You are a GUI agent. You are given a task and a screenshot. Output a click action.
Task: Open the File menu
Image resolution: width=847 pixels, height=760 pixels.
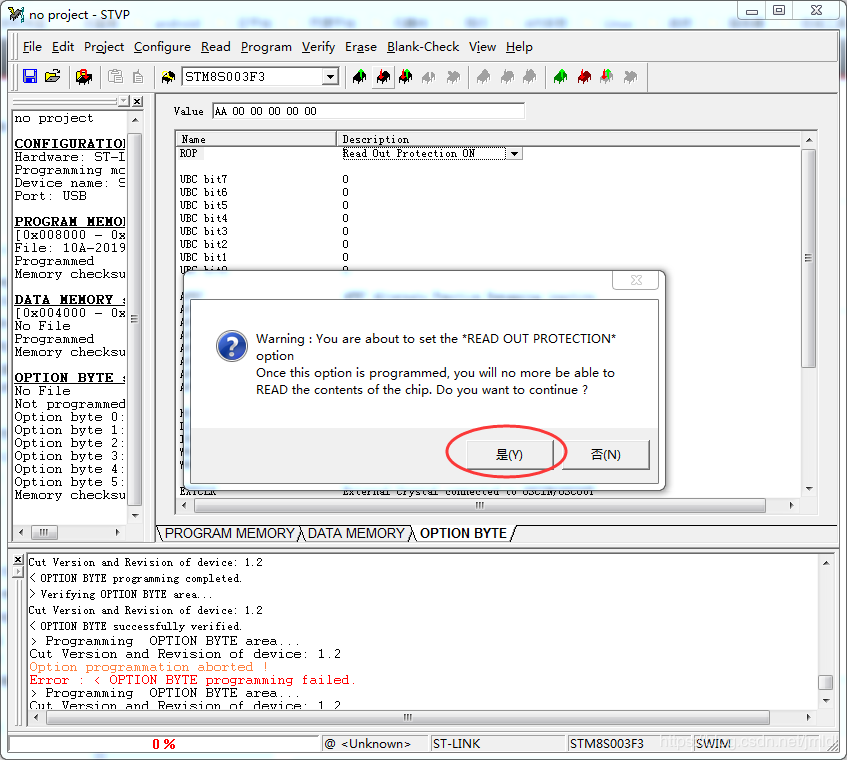click(x=32, y=47)
